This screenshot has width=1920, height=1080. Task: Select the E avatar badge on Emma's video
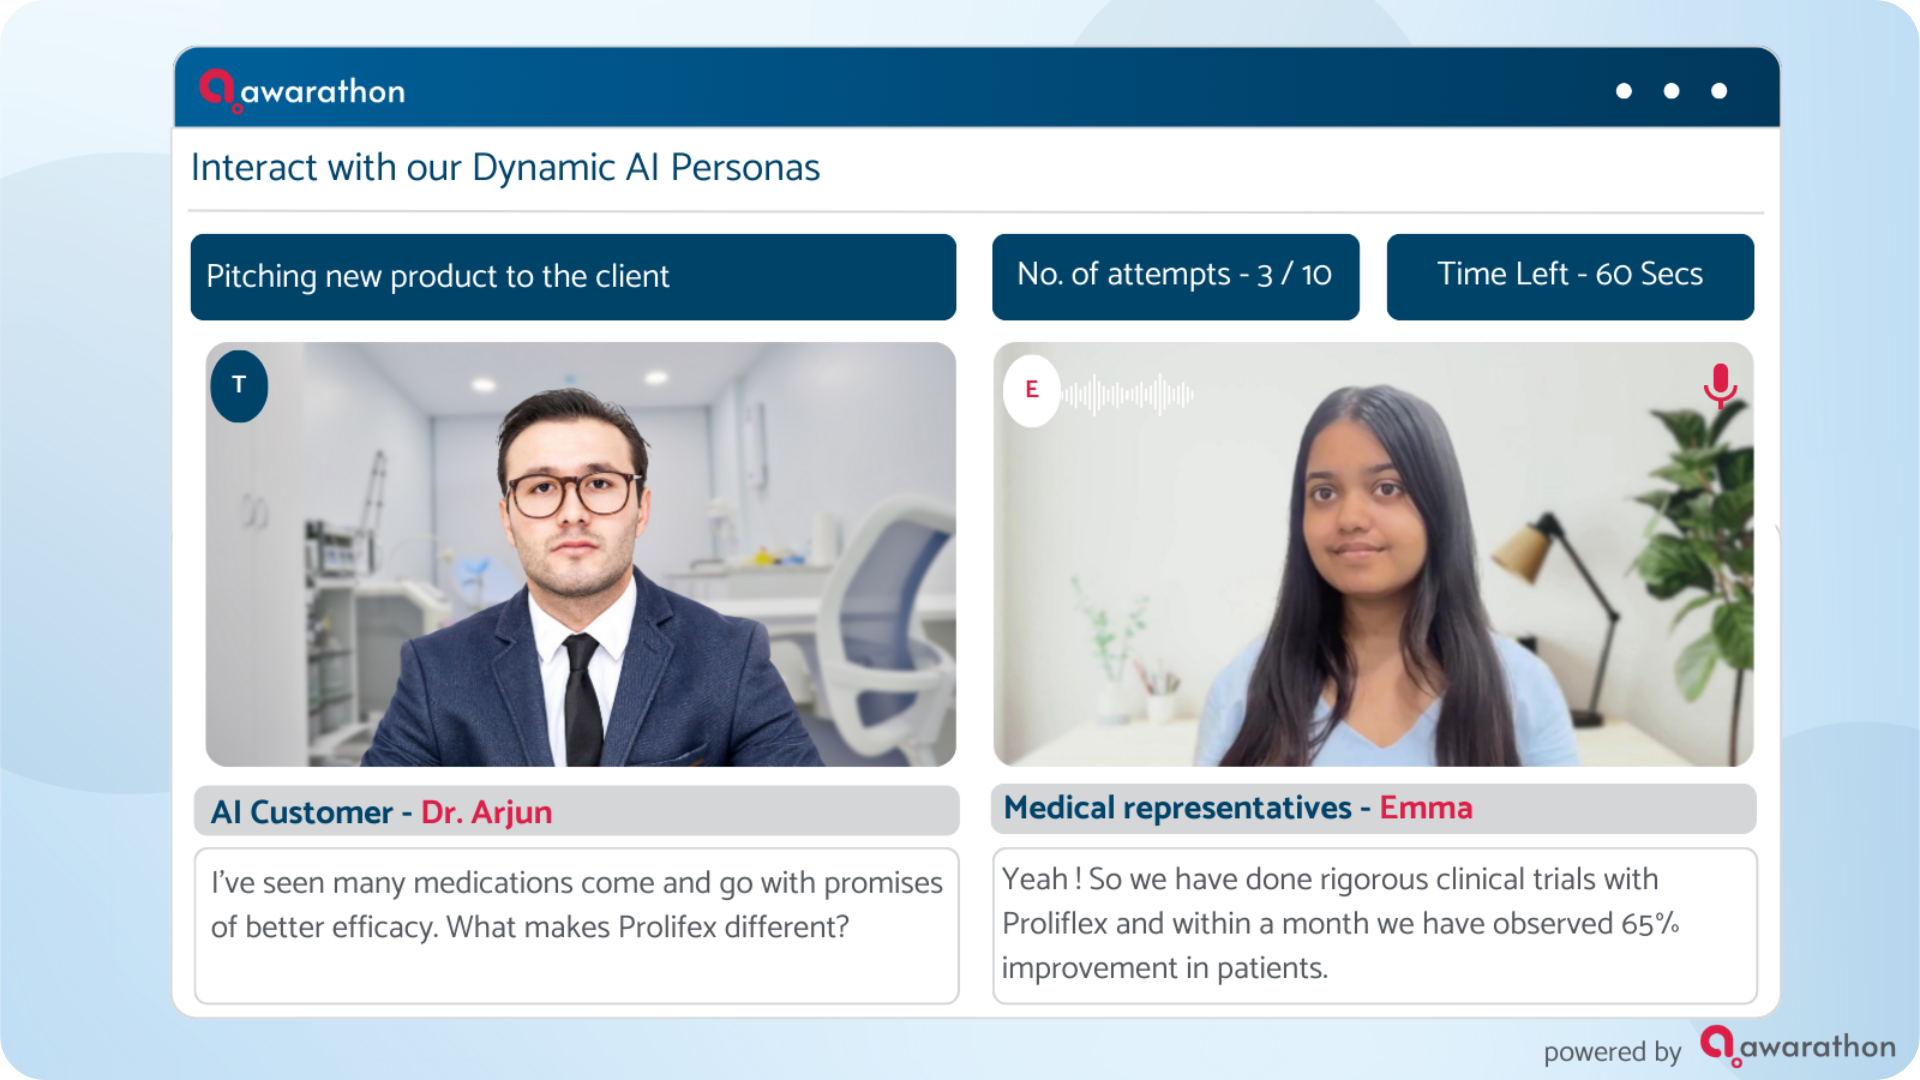(x=1032, y=390)
